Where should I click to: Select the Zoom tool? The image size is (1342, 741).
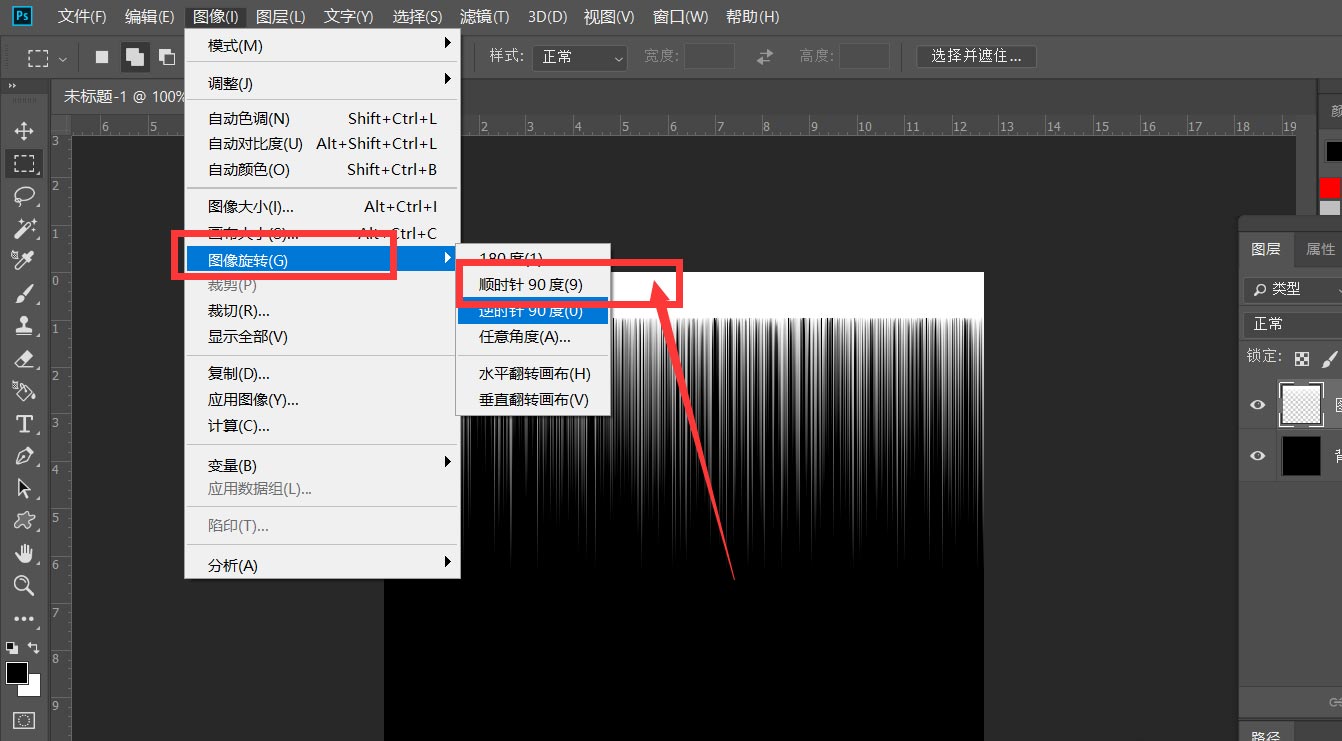(24, 585)
